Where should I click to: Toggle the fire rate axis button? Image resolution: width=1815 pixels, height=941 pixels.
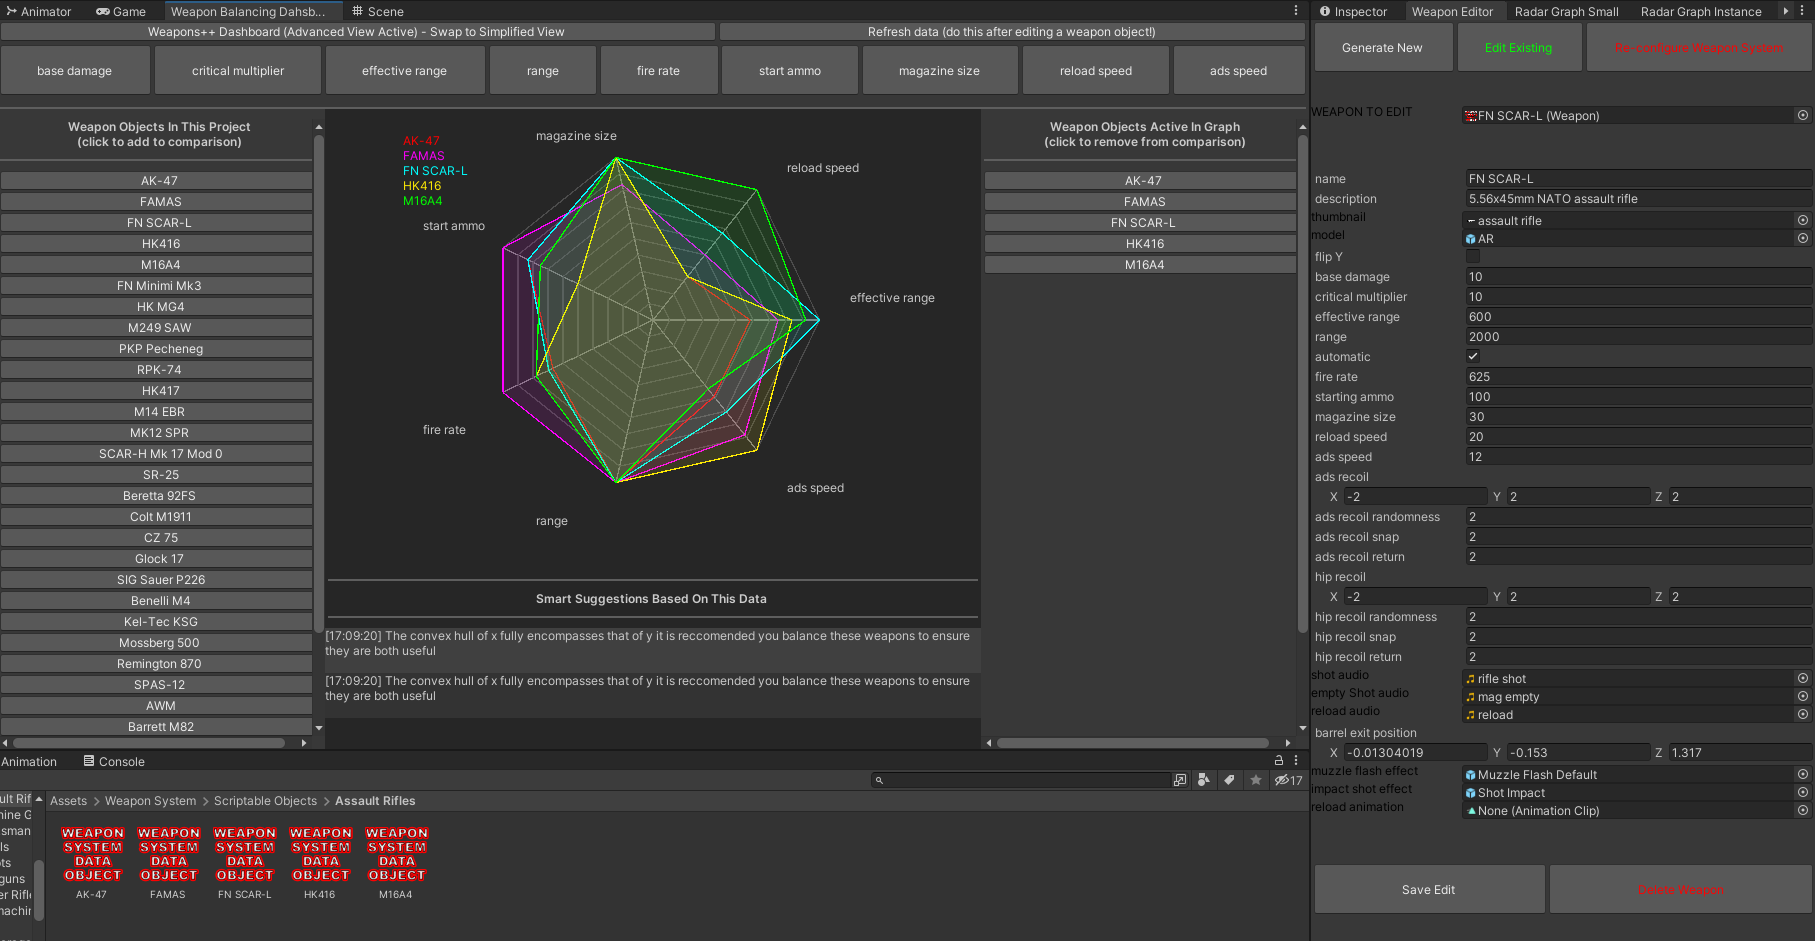pyautogui.click(x=658, y=71)
